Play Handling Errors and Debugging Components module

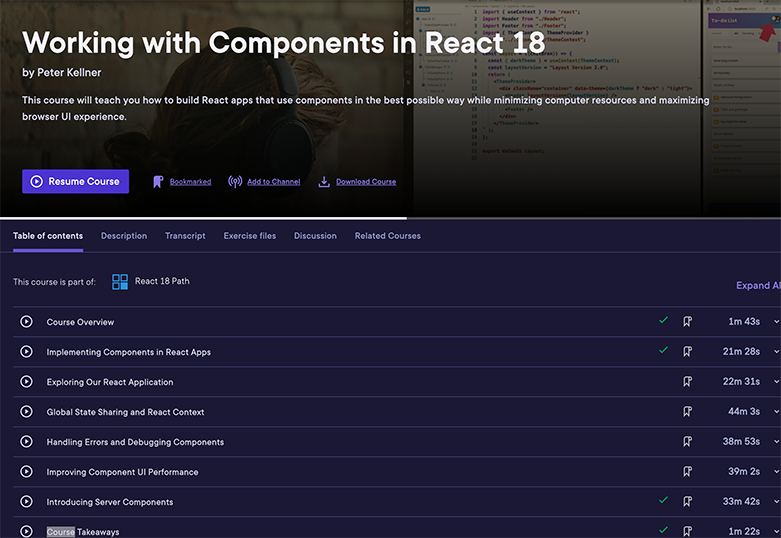[26, 441]
